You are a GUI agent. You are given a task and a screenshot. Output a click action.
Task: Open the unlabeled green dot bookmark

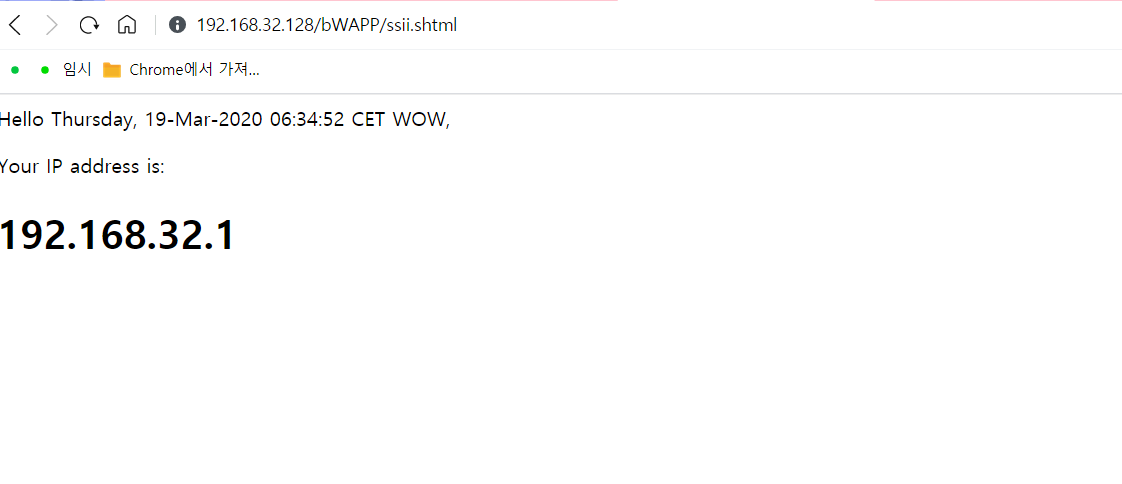[x=14, y=70]
